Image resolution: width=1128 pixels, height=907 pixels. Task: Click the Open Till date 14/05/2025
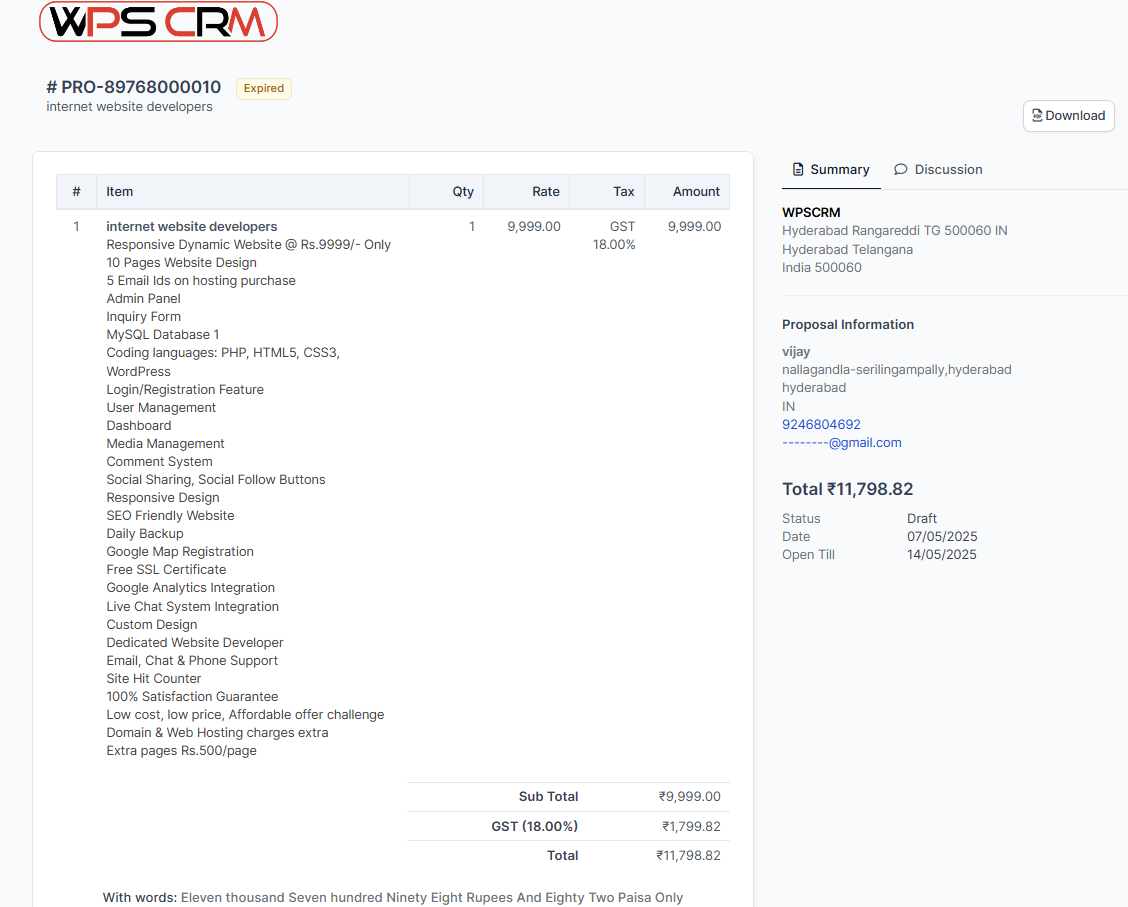(940, 554)
